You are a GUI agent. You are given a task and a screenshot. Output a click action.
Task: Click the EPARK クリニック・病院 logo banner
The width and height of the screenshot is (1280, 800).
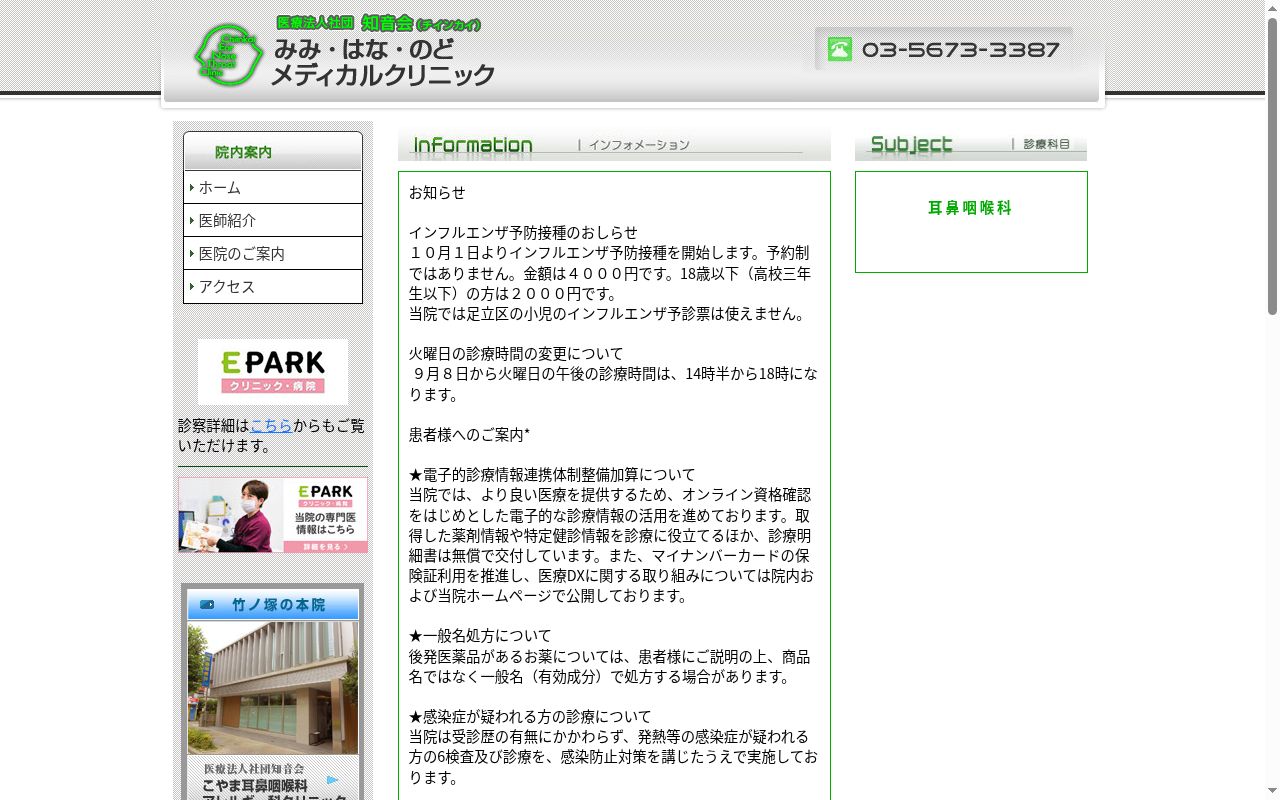273,371
